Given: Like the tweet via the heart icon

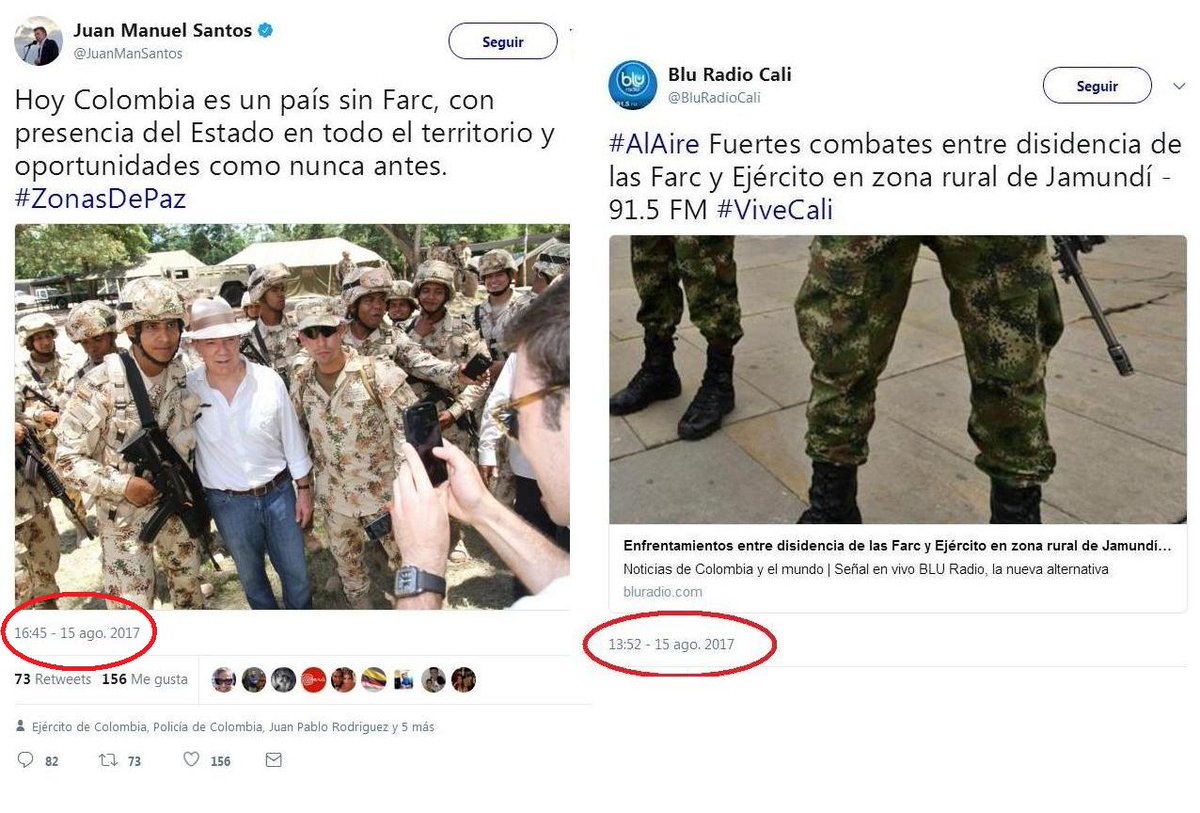Looking at the screenshot, I should [191, 761].
